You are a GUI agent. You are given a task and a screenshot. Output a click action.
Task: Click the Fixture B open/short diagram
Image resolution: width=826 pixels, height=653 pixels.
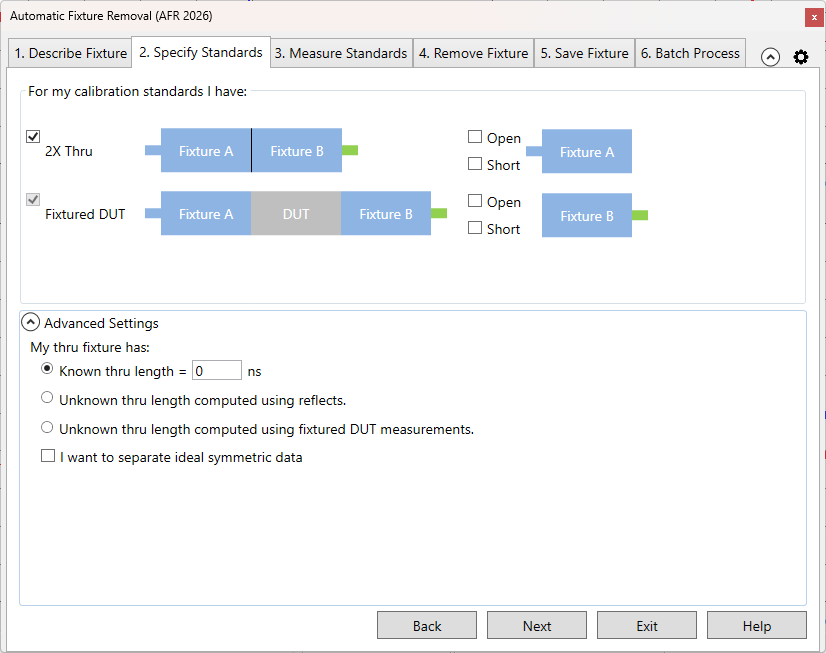(x=587, y=216)
